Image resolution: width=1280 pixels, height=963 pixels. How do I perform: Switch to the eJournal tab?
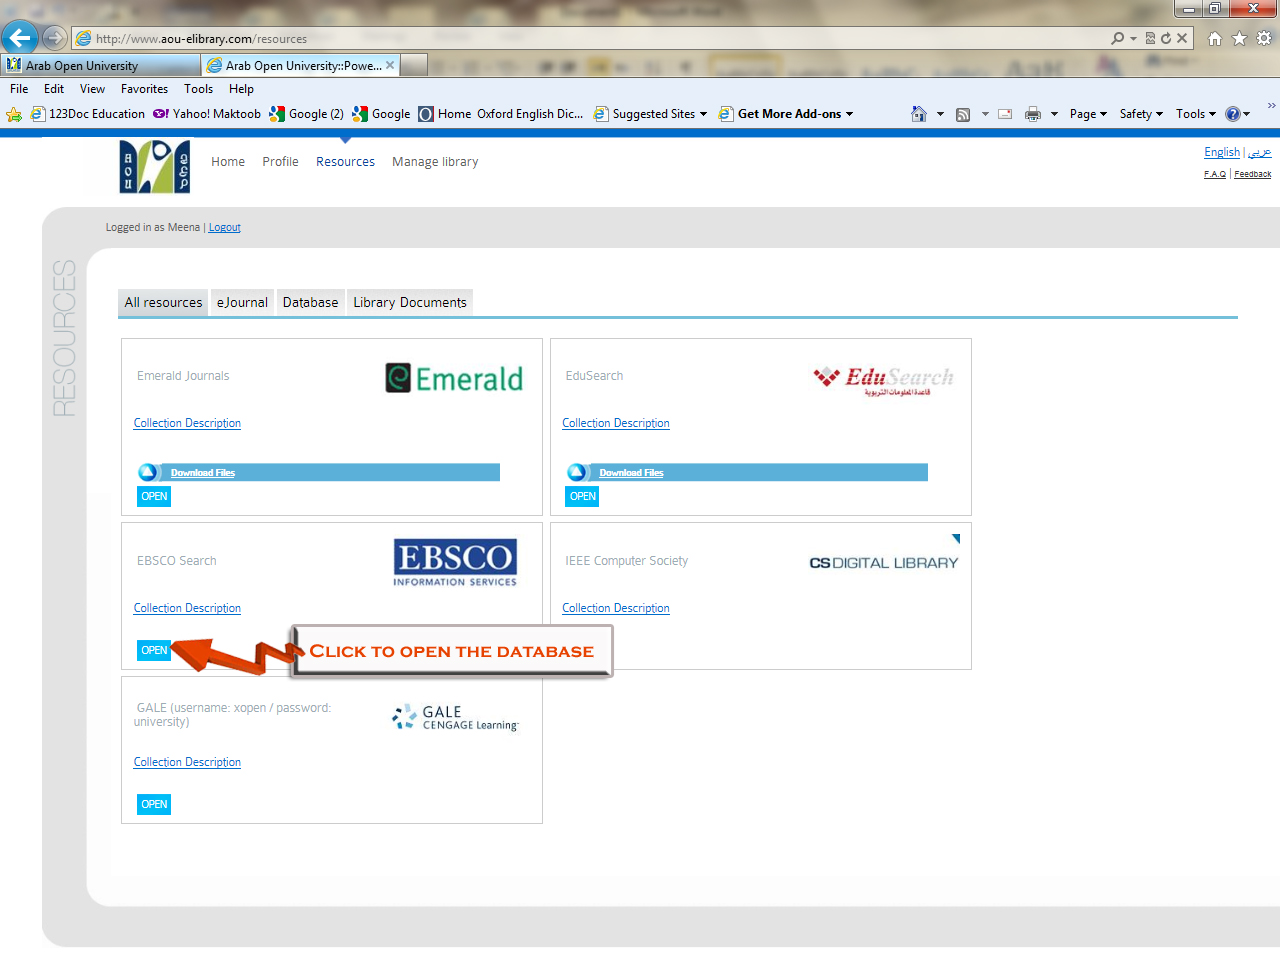[x=242, y=302]
